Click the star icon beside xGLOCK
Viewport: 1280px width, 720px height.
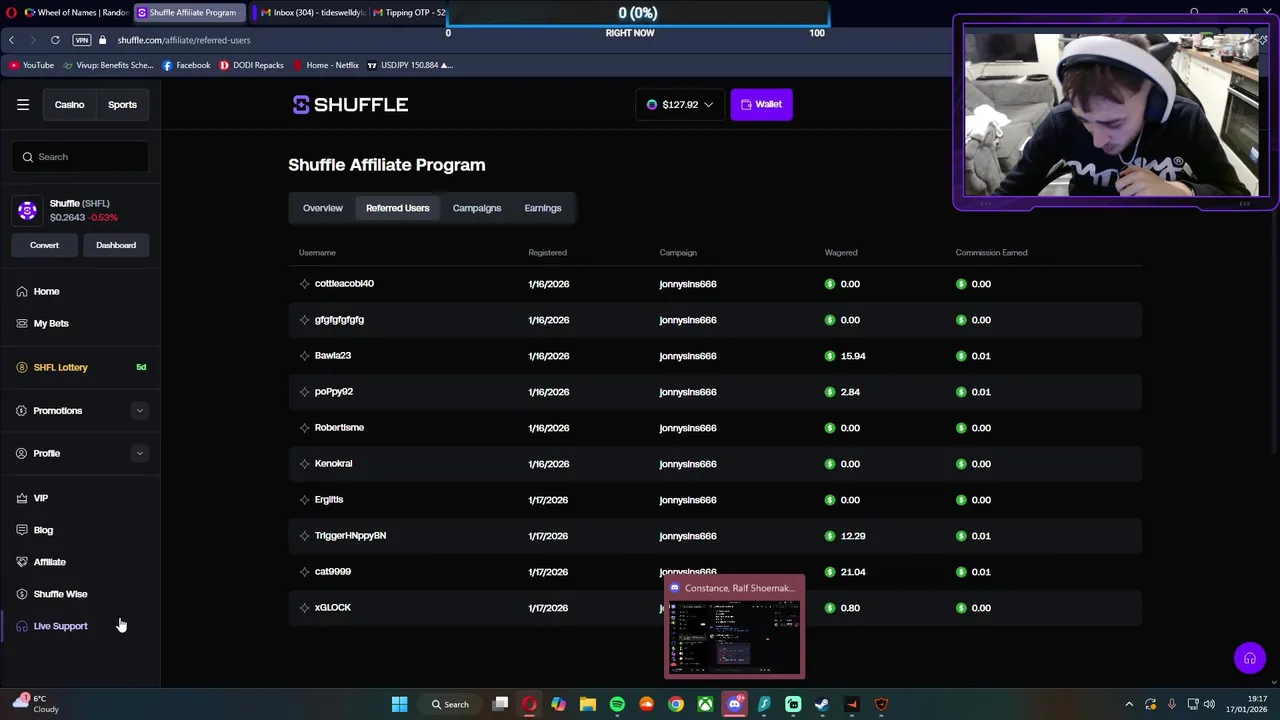click(304, 608)
